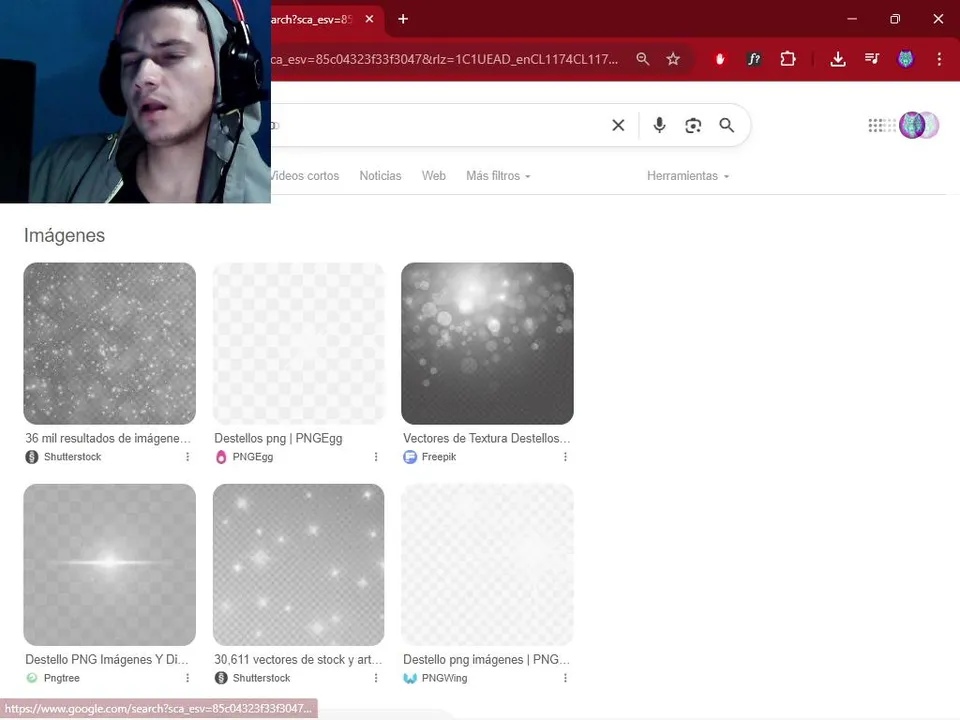The width and height of the screenshot is (960, 720).
Task: Start voice search with the microphone
Action: (659, 126)
